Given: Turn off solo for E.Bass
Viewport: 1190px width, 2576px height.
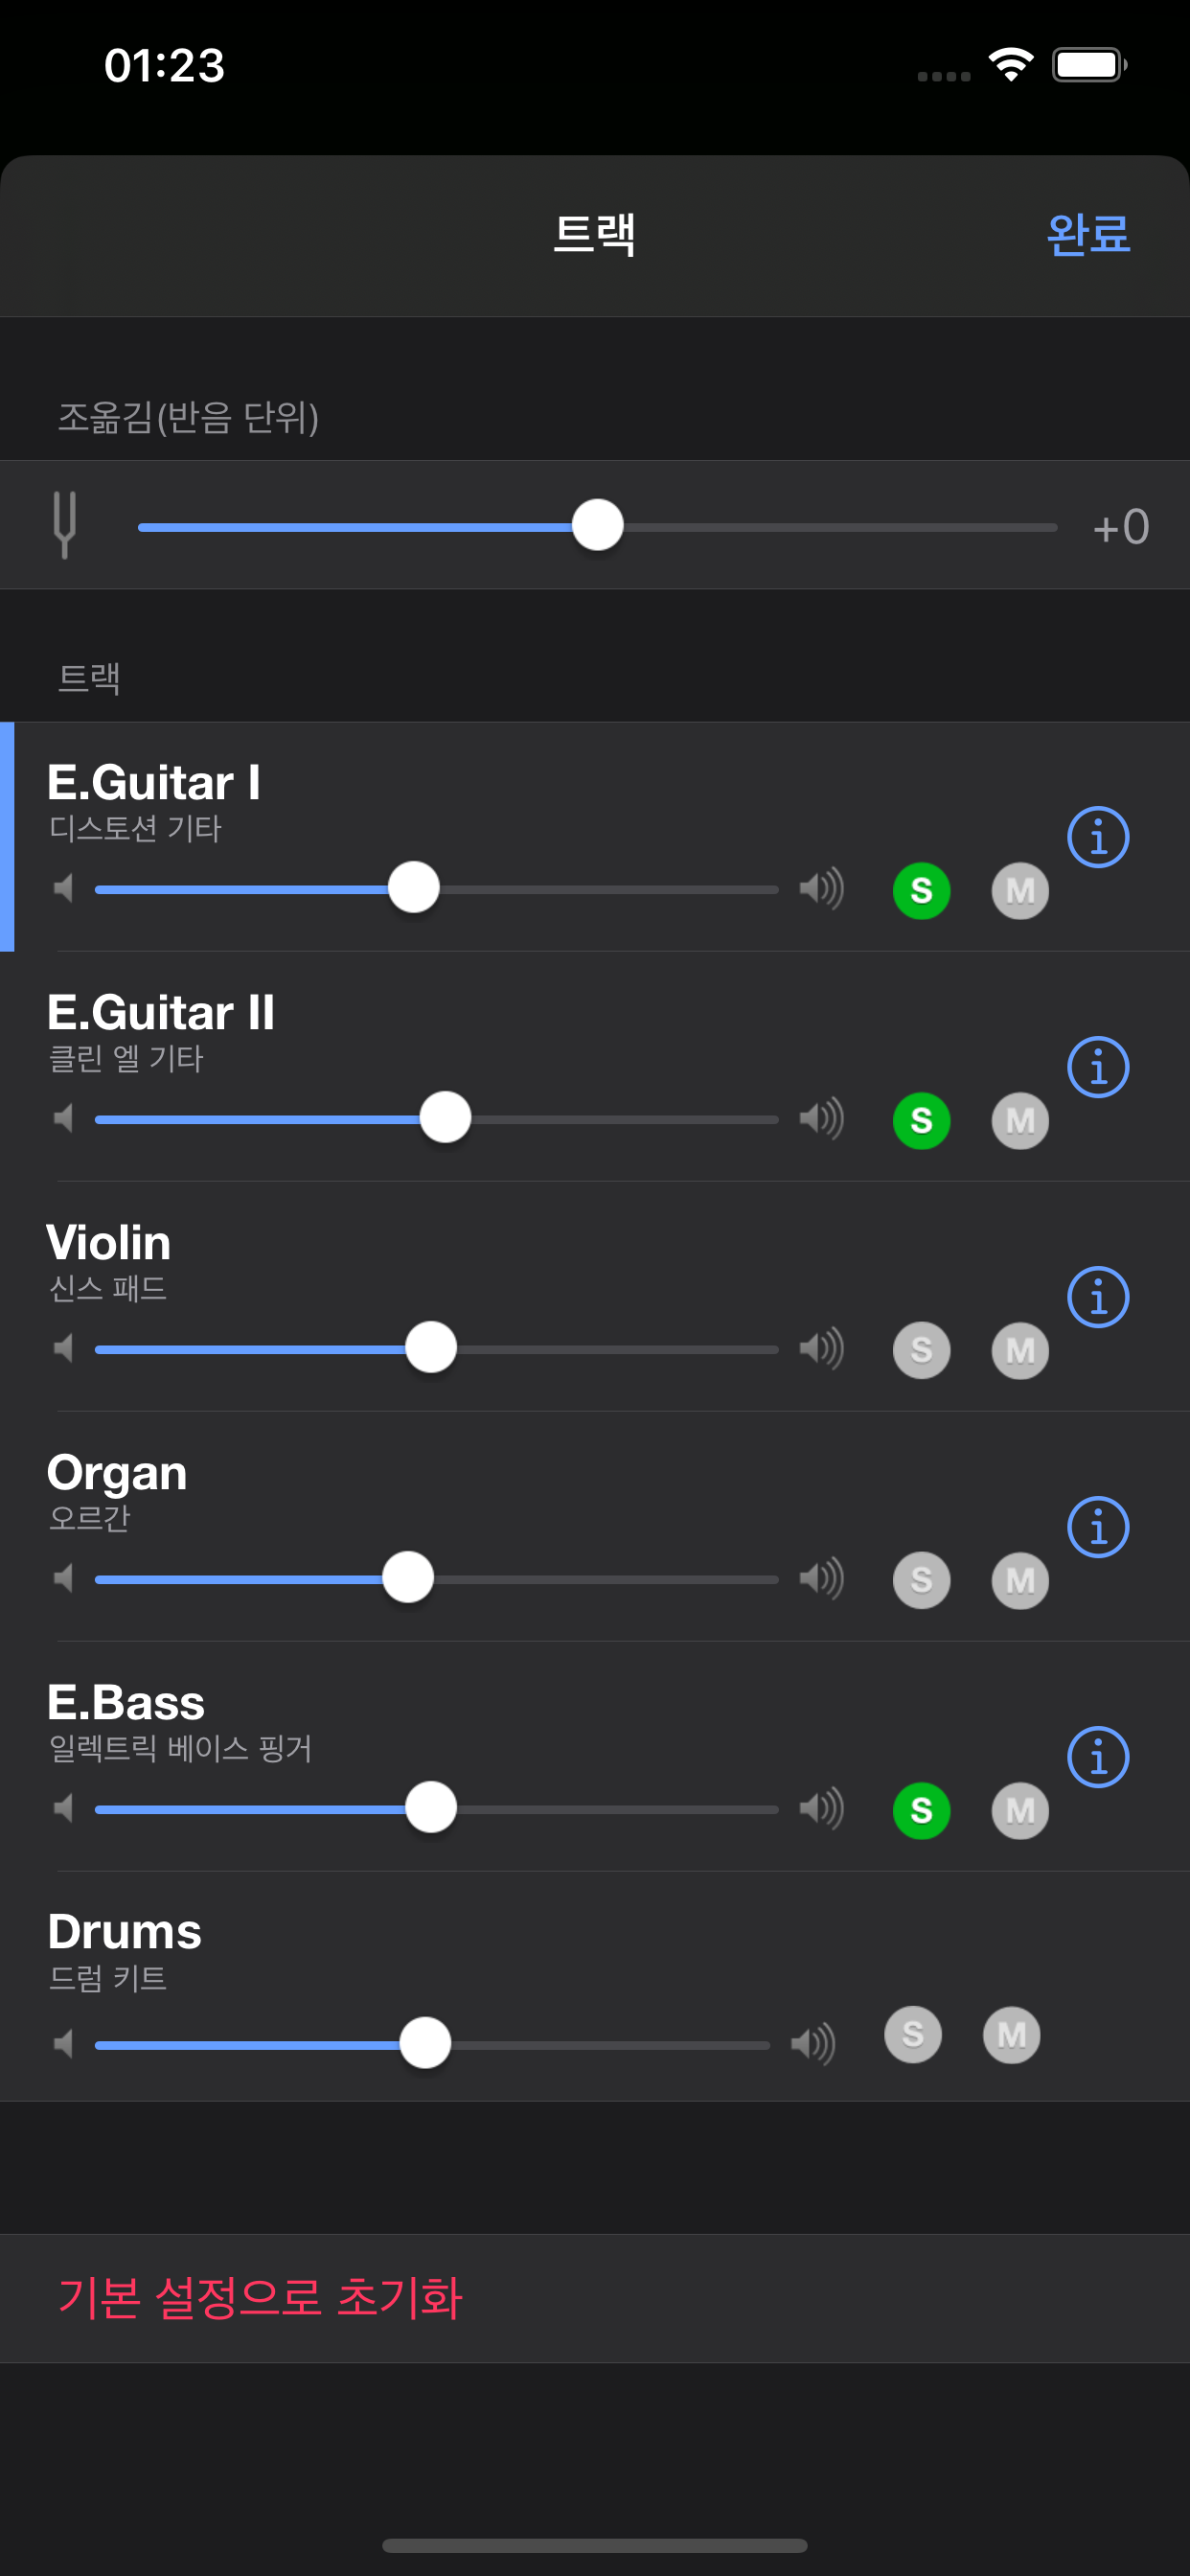Looking at the screenshot, I should tap(921, 1810).
